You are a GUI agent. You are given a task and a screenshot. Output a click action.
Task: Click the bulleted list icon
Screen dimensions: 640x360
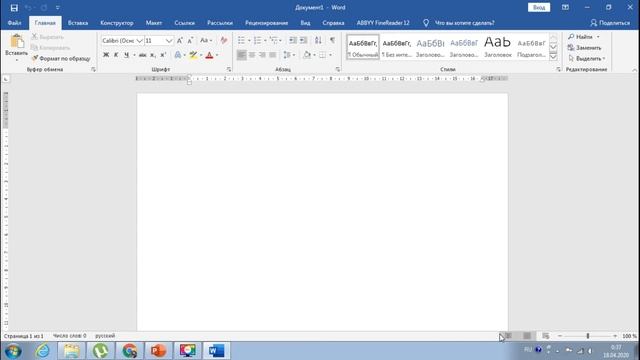pos(242,40)
